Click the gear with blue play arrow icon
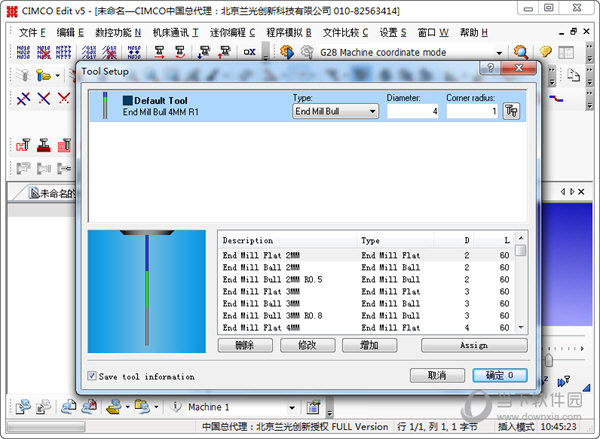Screen dimensions: 600x439 click(x=287, y=52)
